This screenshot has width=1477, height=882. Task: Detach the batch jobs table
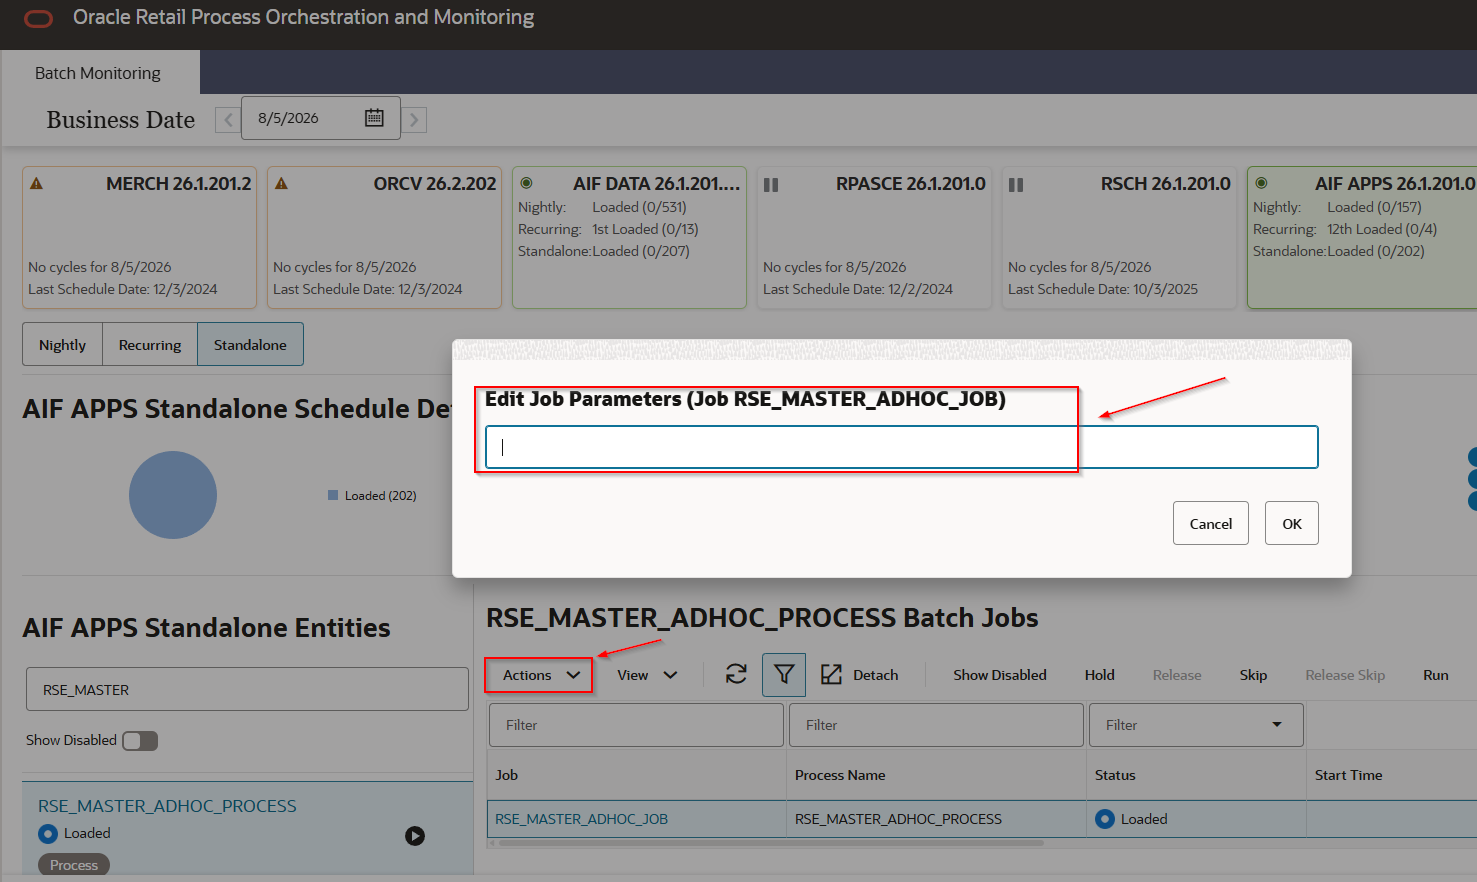859,675
